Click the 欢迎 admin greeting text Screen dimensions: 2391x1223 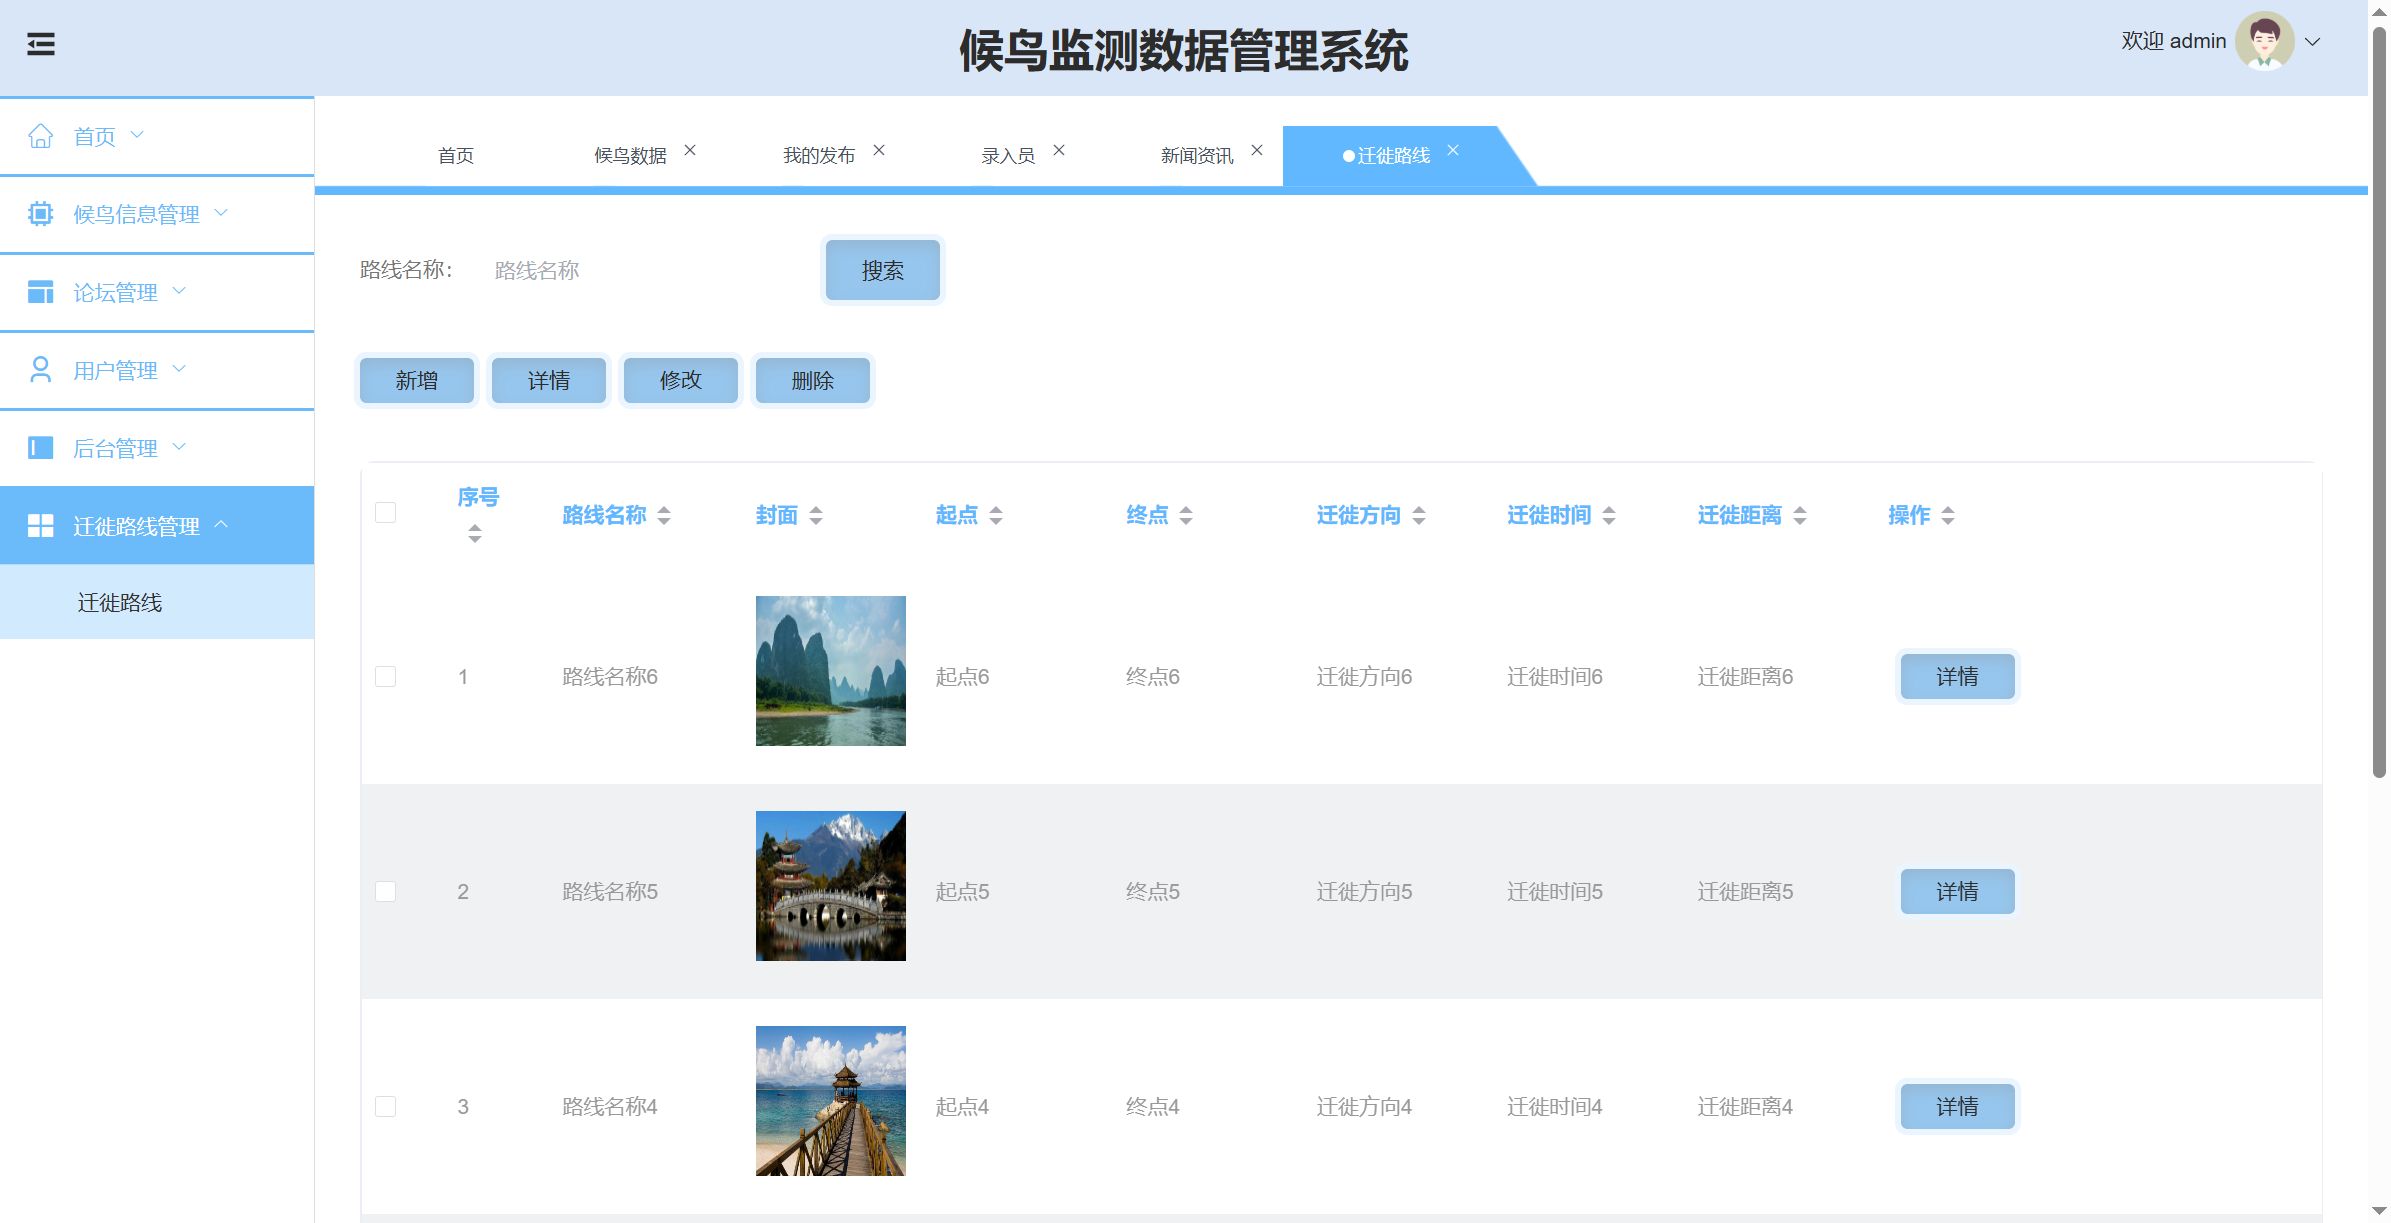point(2174,41)
